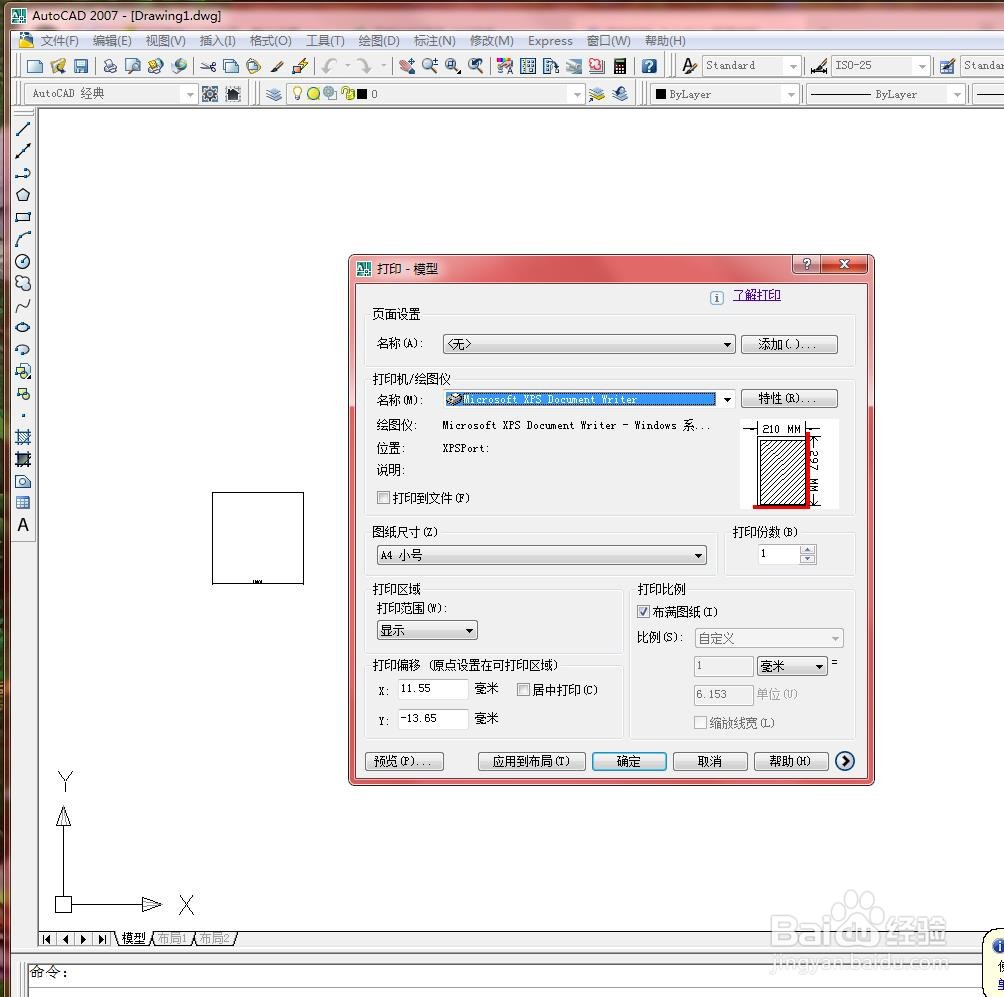The height and width of the screenshot is (997, 1004).
Task: Enable the 打印到文件 checkbox
Action: click(384, 498)
